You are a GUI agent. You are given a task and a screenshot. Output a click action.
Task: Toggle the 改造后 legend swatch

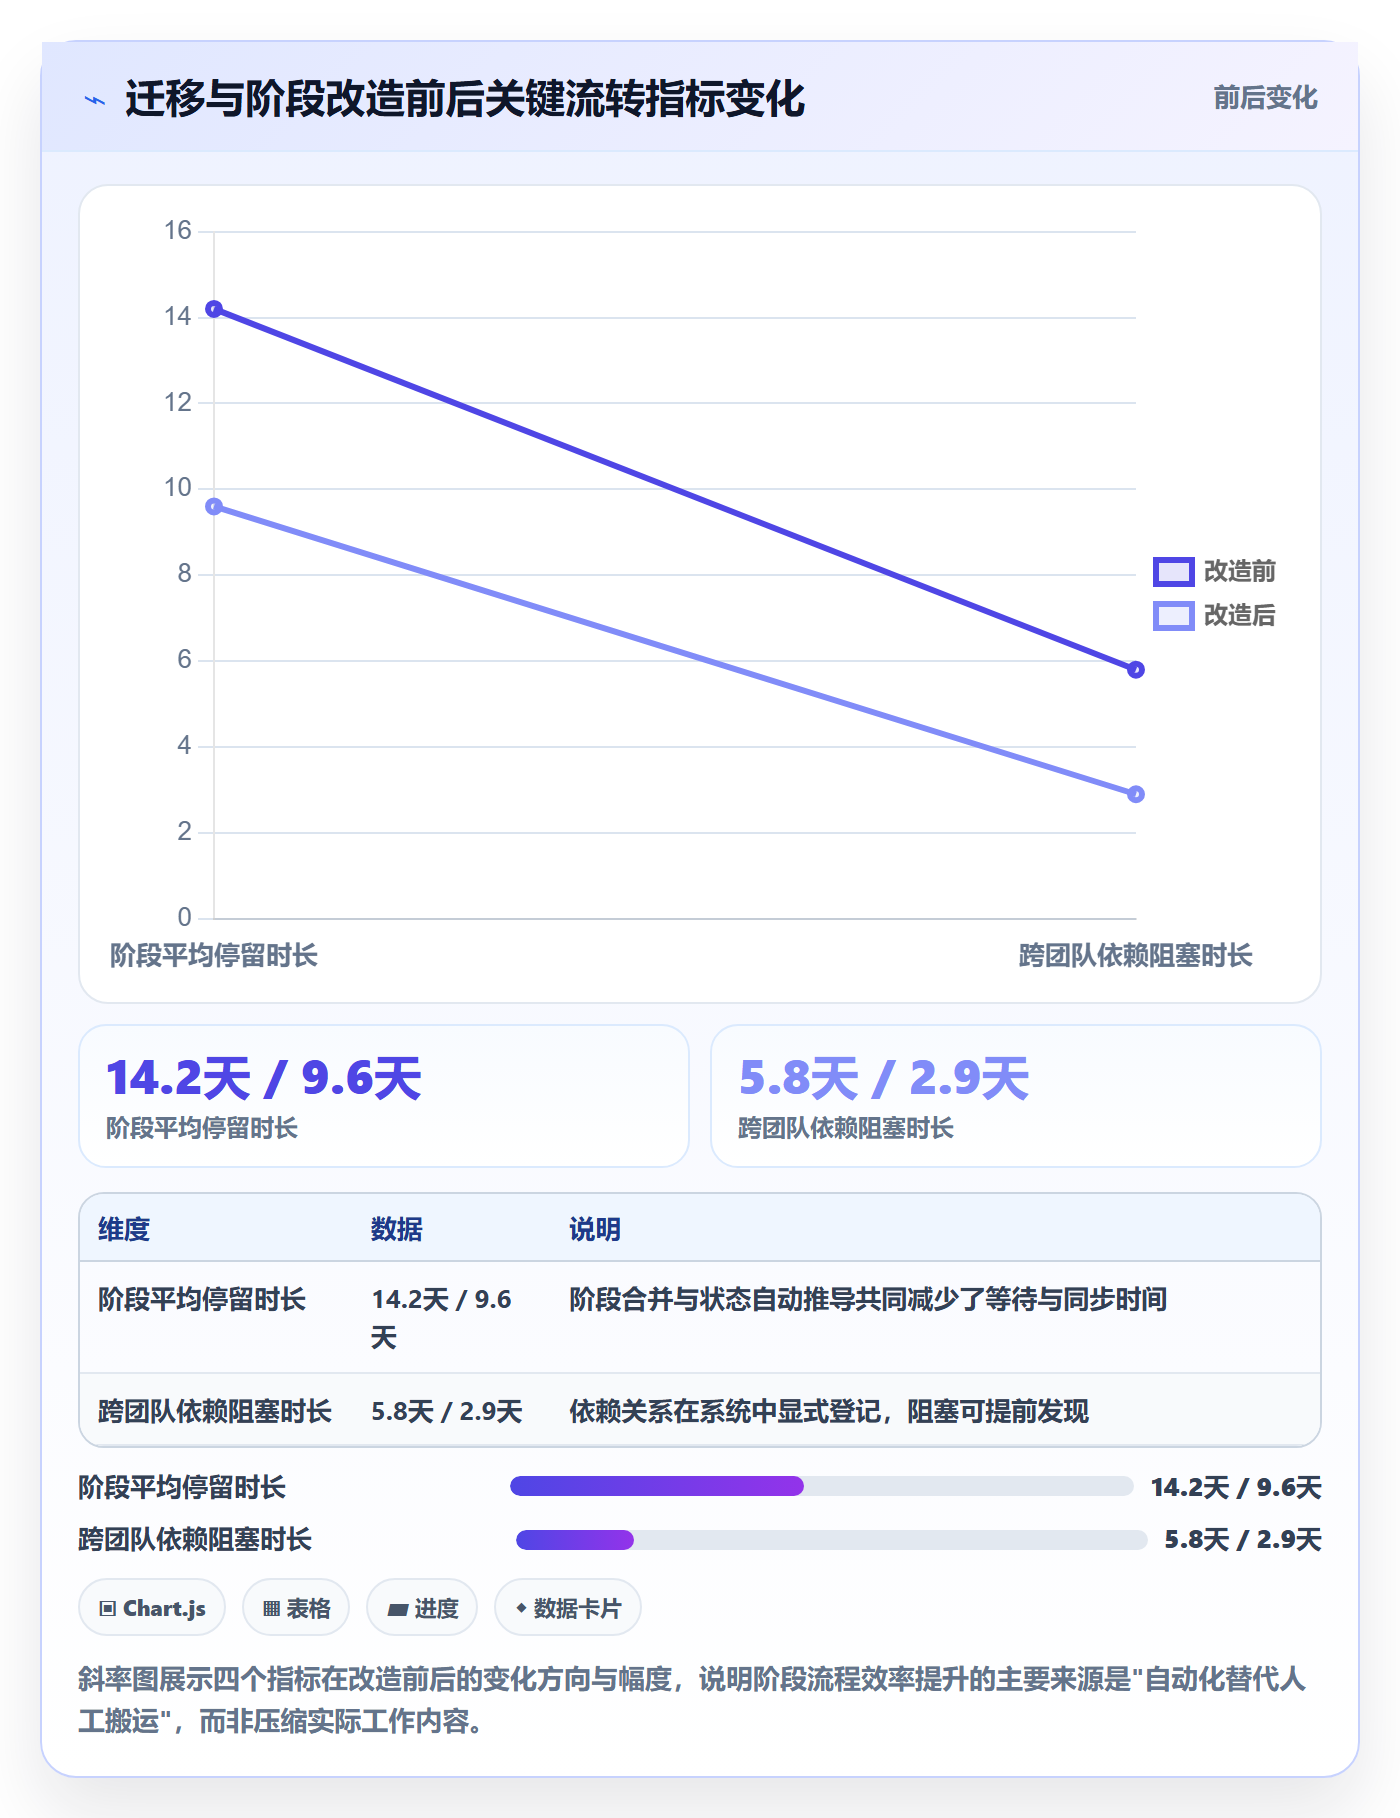1174,616
